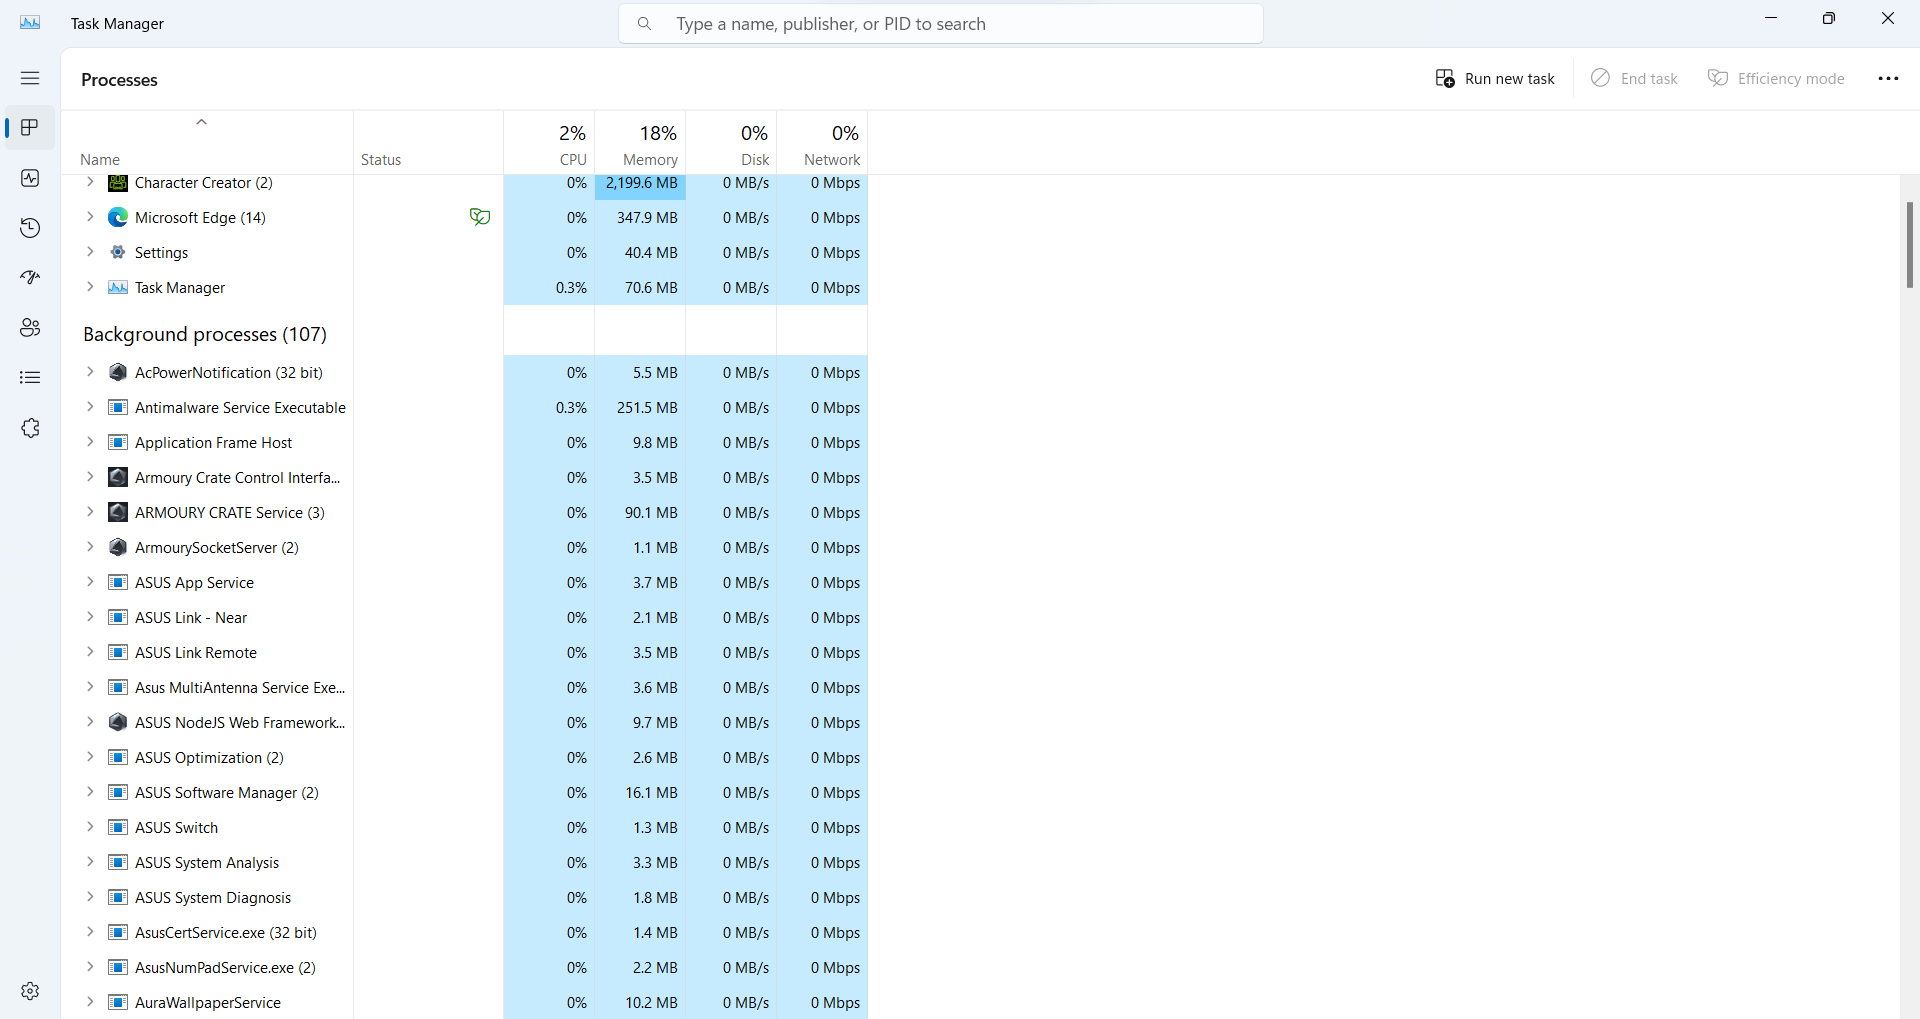The width and height of the screenshot is (1920, 1019).
Task: Open the Details page icon
Action: (30, 378)
